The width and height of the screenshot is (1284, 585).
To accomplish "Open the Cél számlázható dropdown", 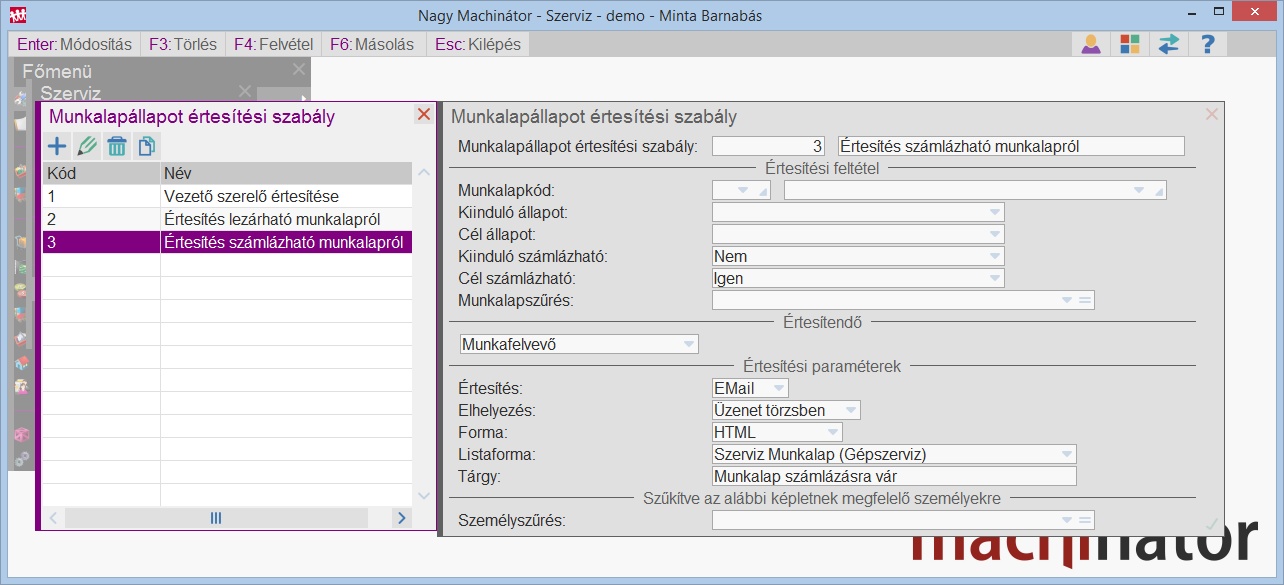I will pyautogui.click(x=993, y=279).
